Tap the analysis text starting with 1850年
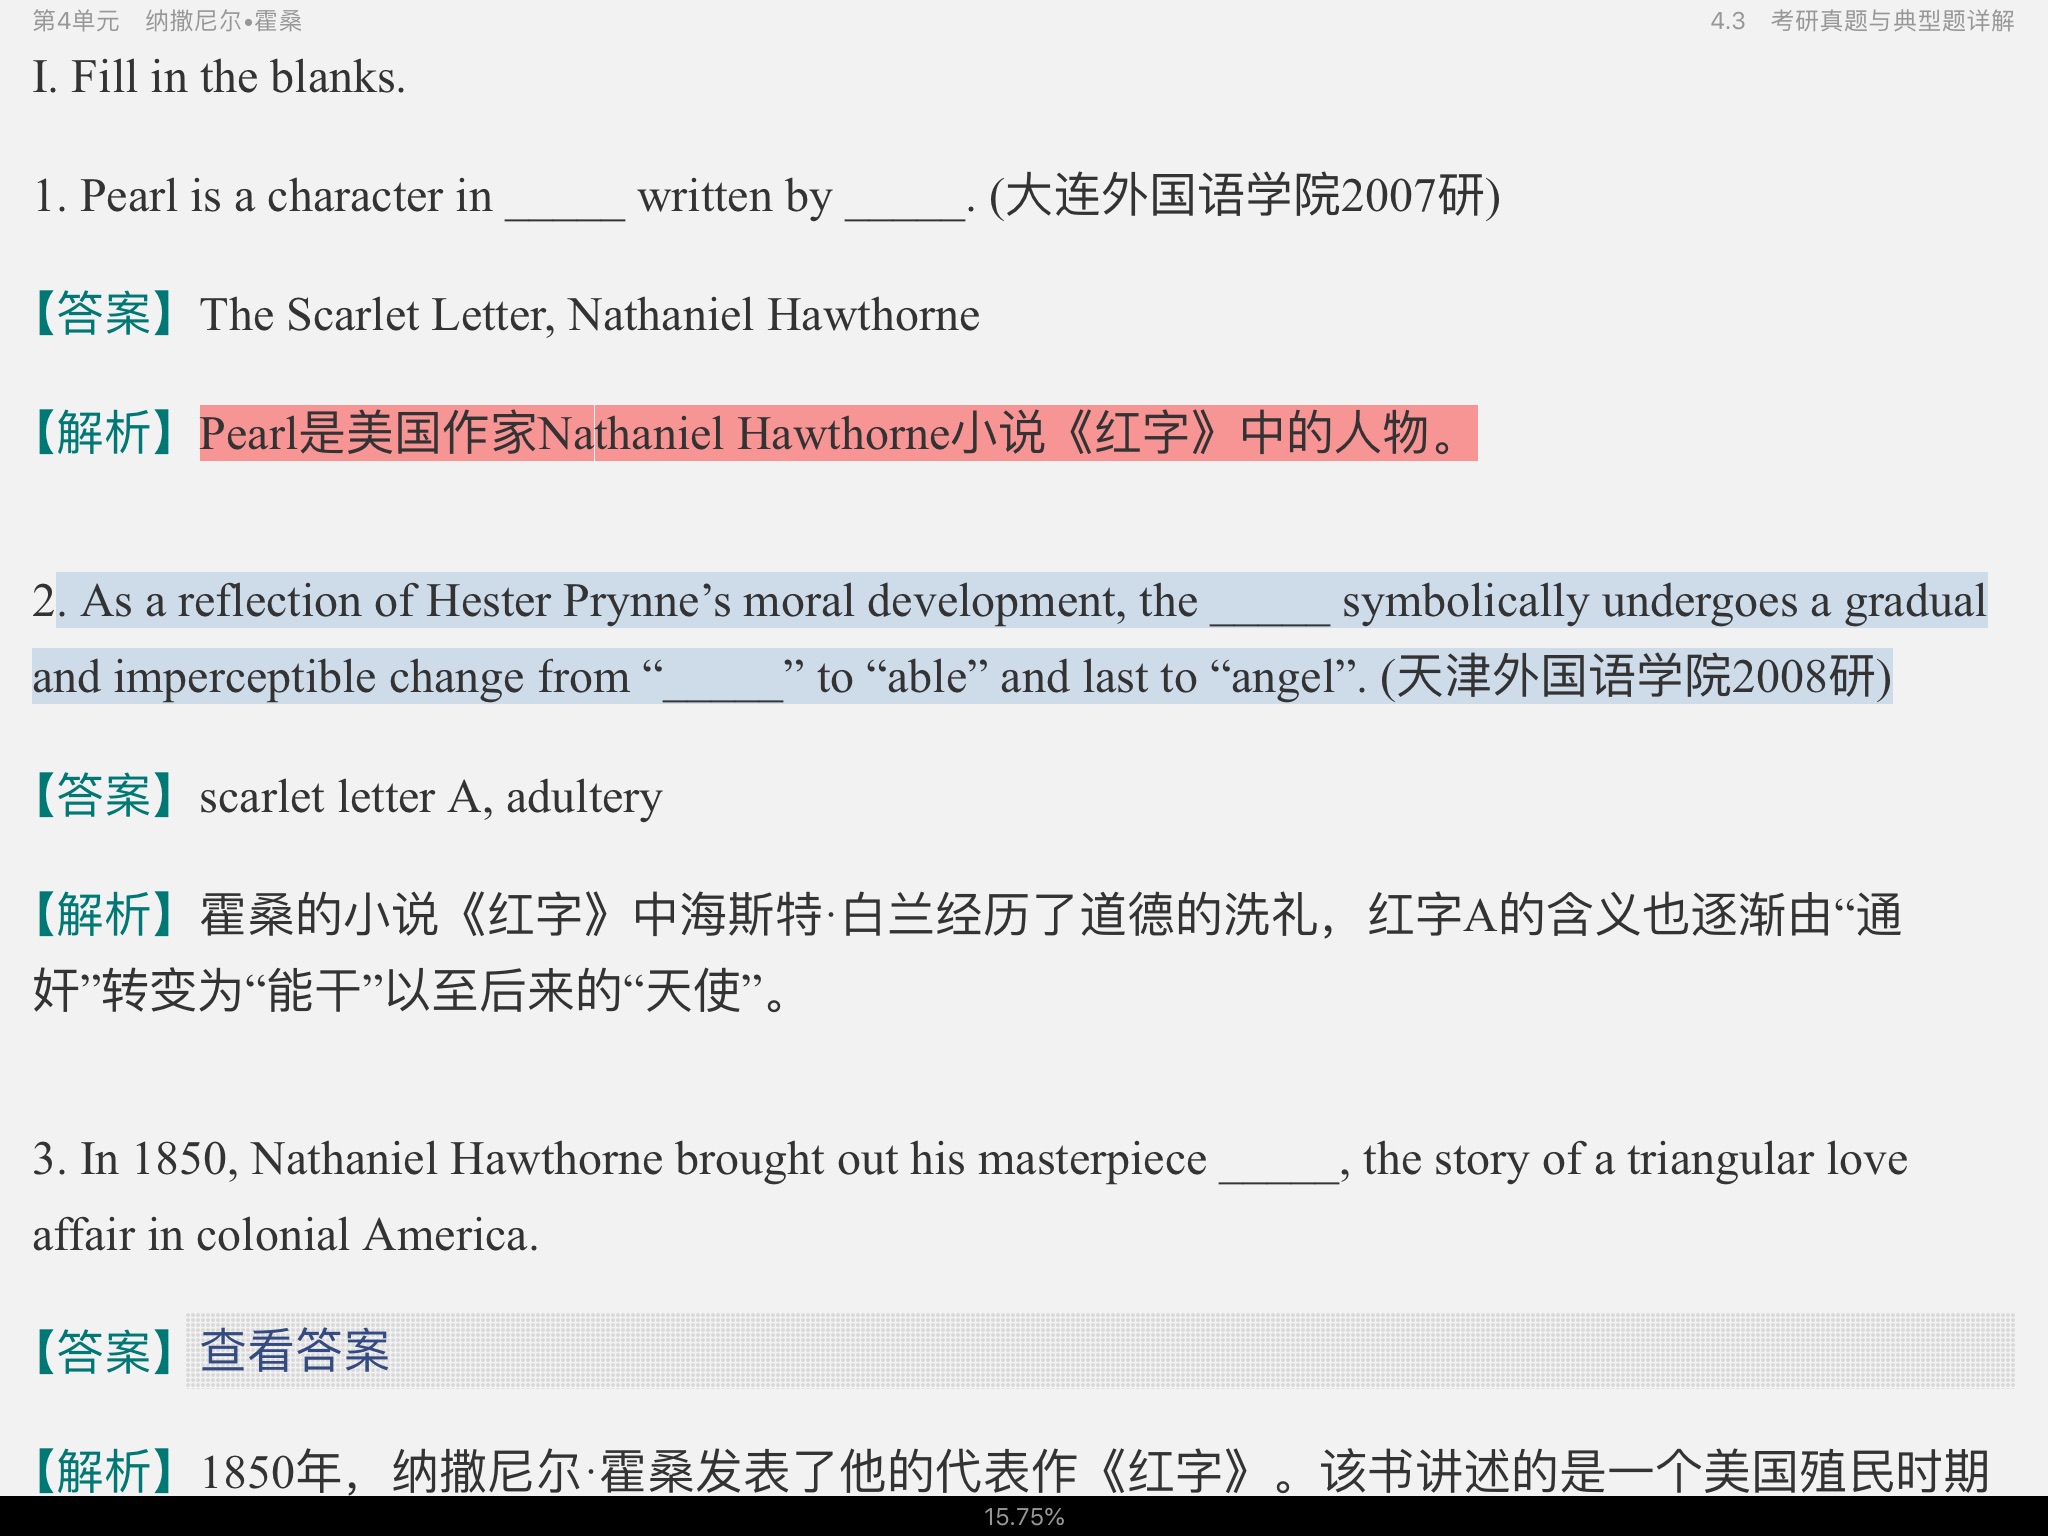The image size is (2048, 1536). pyautogui.click(x=1094, y=1472)
